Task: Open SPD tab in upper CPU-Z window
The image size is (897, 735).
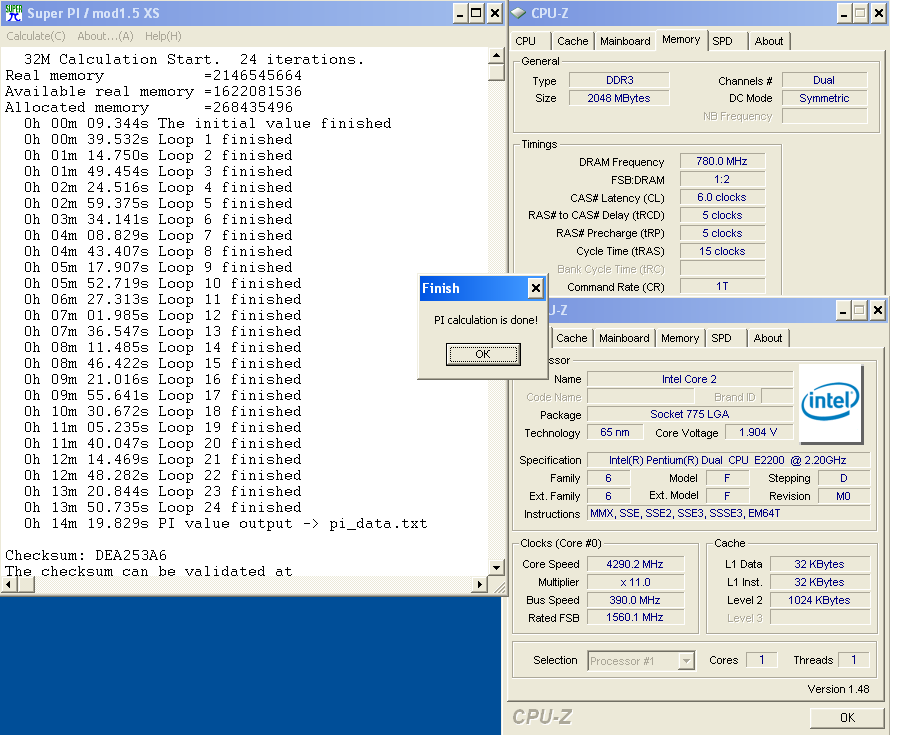Action: [723, 41]
